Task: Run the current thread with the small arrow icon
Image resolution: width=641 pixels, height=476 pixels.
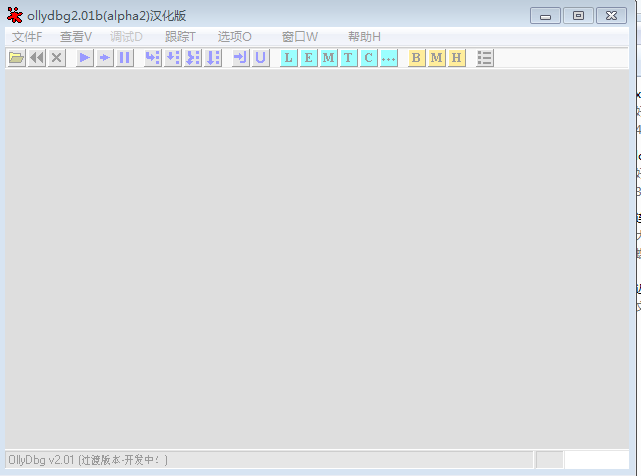Action: point(105,58)
